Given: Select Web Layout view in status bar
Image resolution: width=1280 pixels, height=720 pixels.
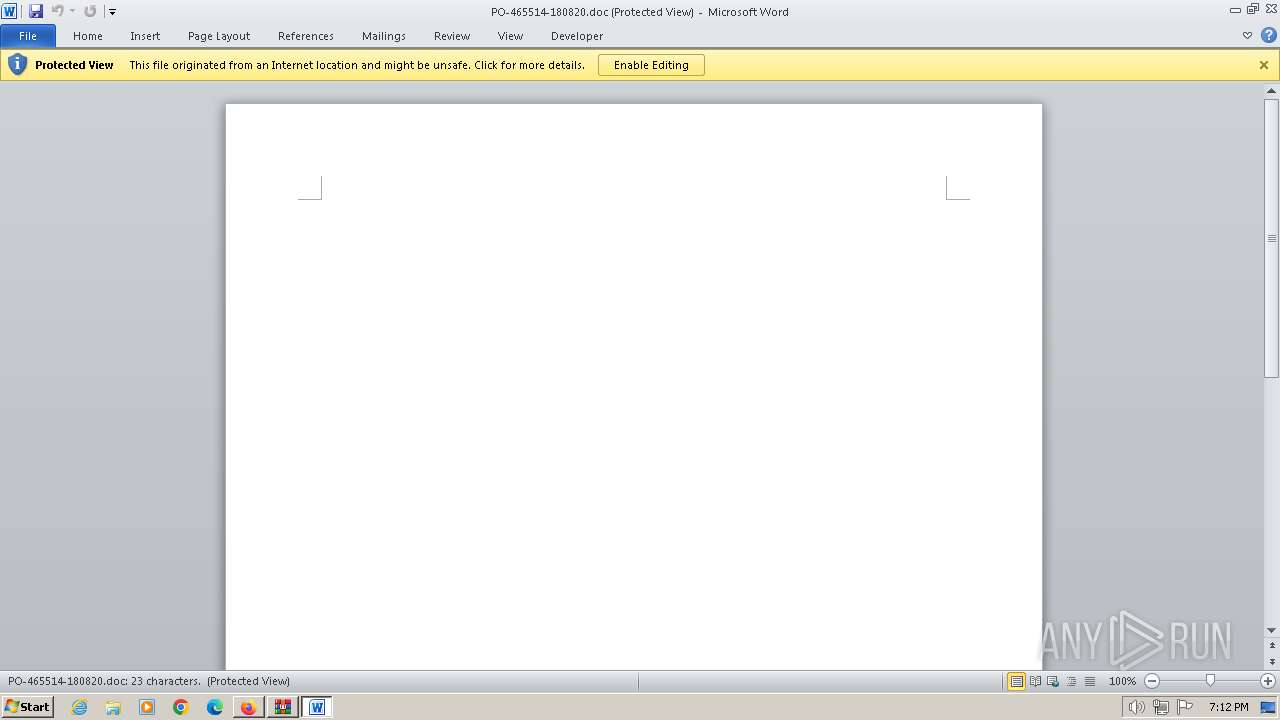Looking at the screenshot, I should coord(1053,681).
